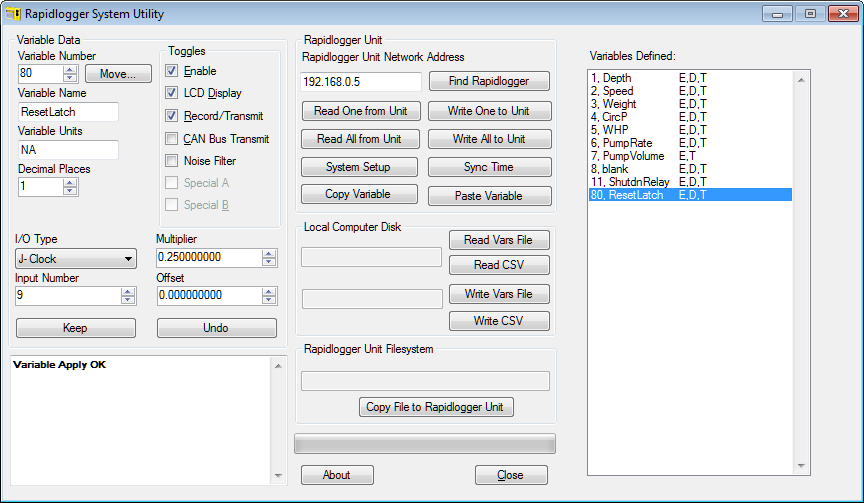Toggle the Record/Transmit checkbox
The width and height of the screenshot is (864, 503).
(x=171, y=116)
